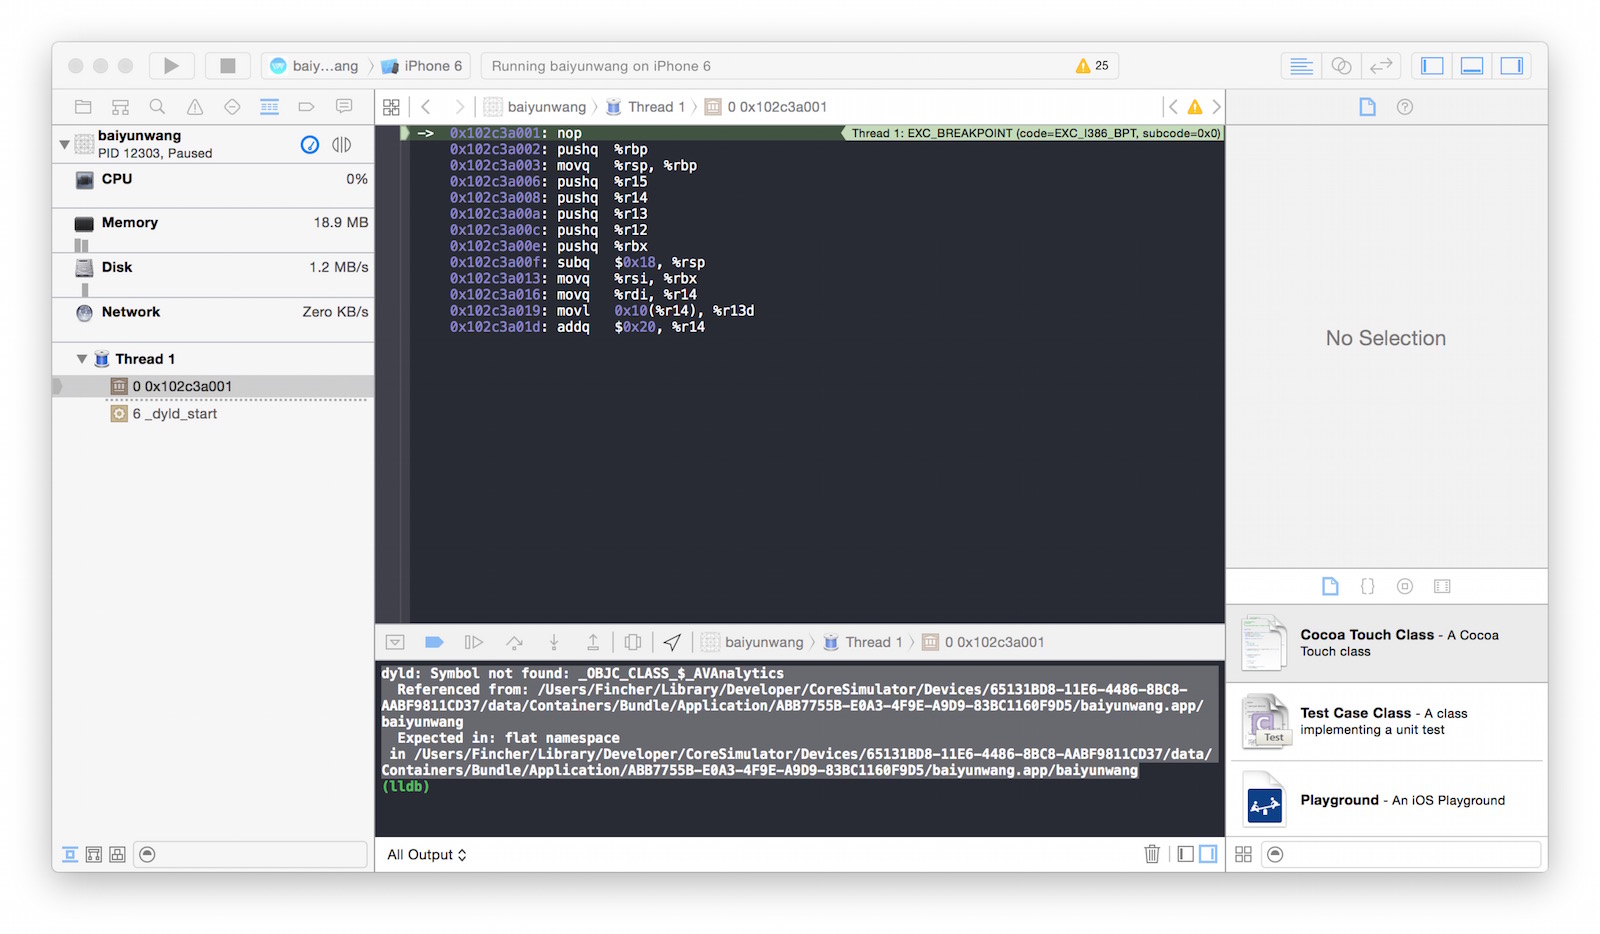Click the Simulate Location arrow

click(673, 642)
